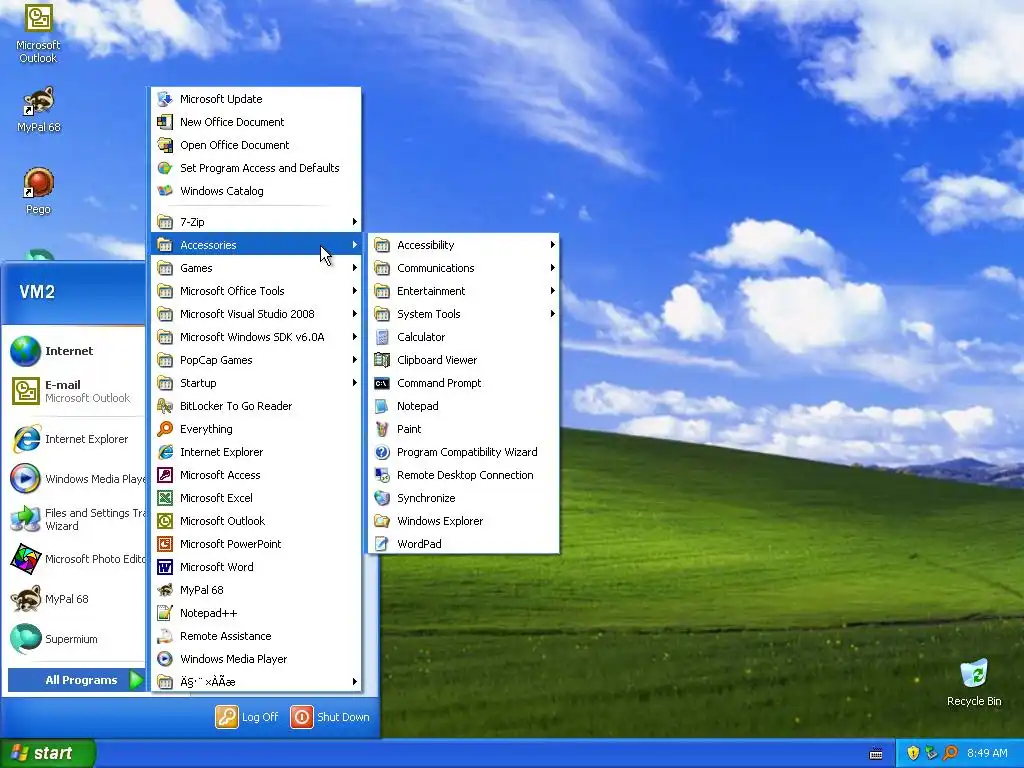Open Microsoft Outlook in All Programs list
1024x768 pixels.
[x=256, y=520]
